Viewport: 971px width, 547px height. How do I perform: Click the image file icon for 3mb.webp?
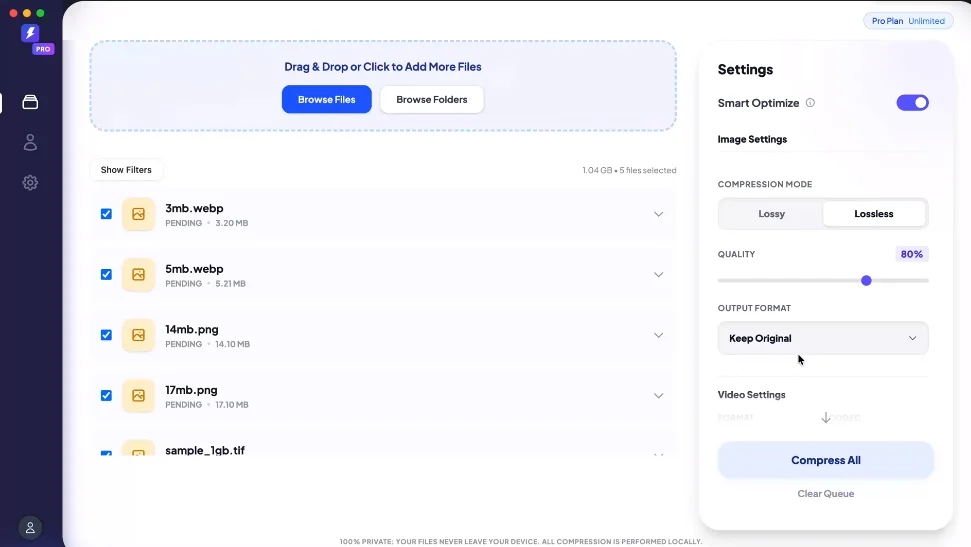point(138,214)
